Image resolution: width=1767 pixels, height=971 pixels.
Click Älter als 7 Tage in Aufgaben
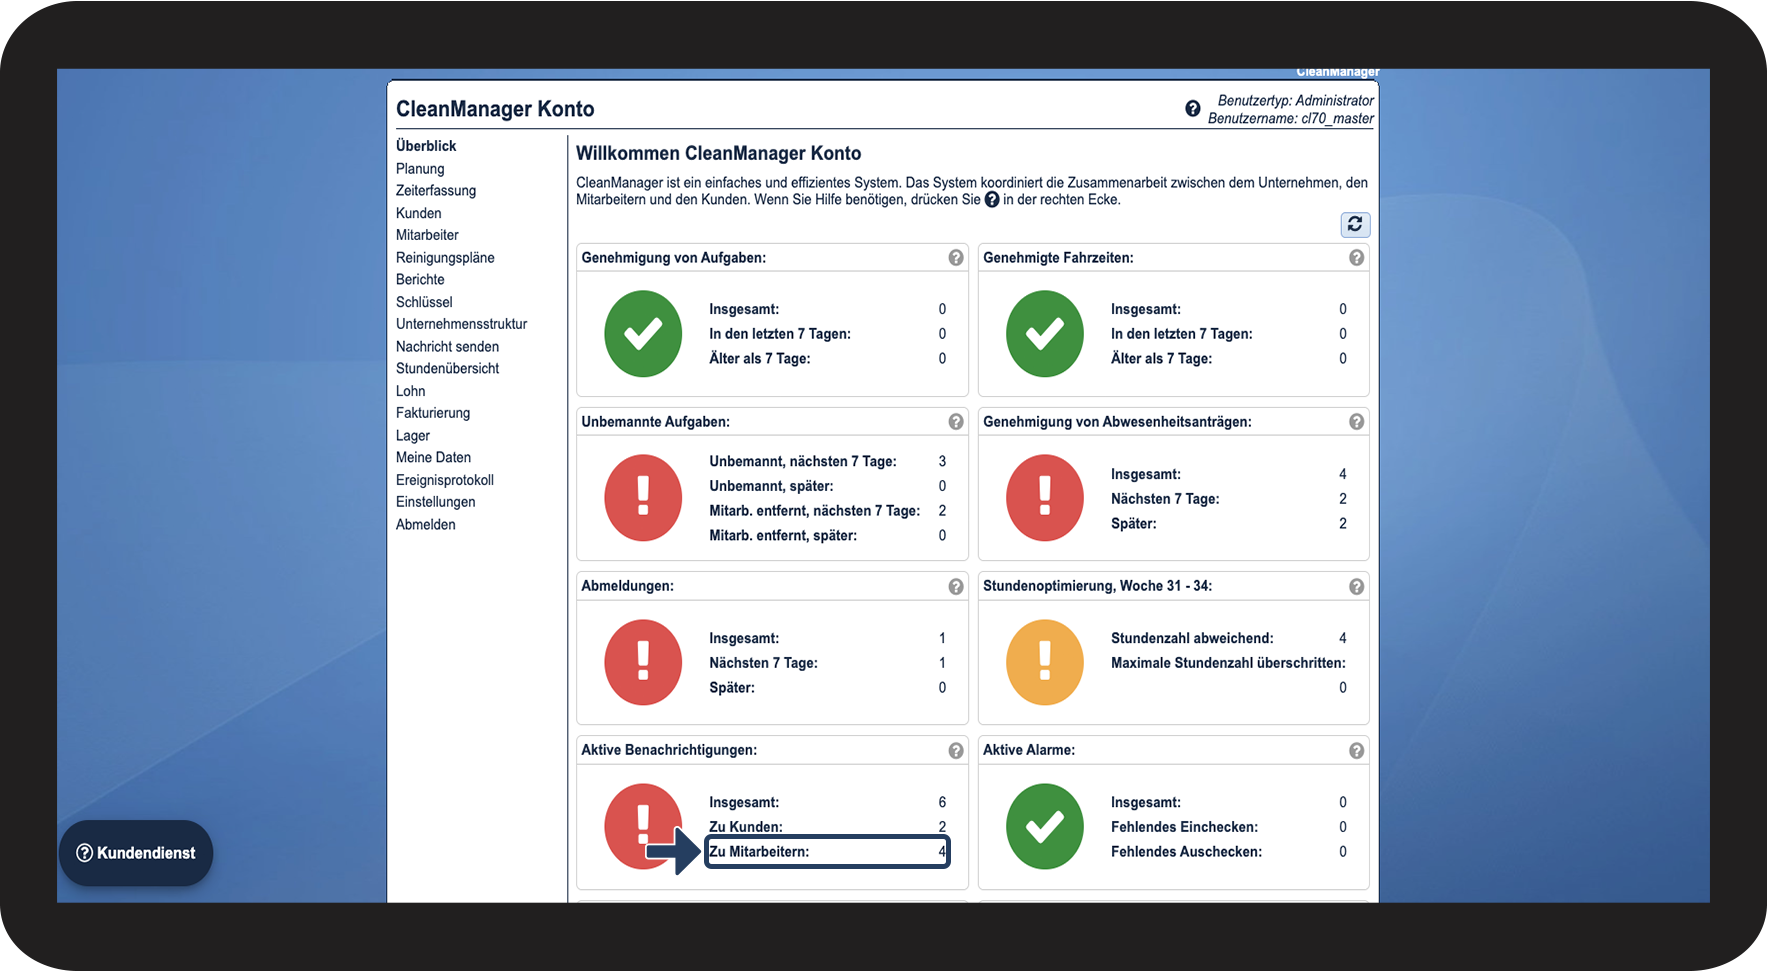pos(827,359)
